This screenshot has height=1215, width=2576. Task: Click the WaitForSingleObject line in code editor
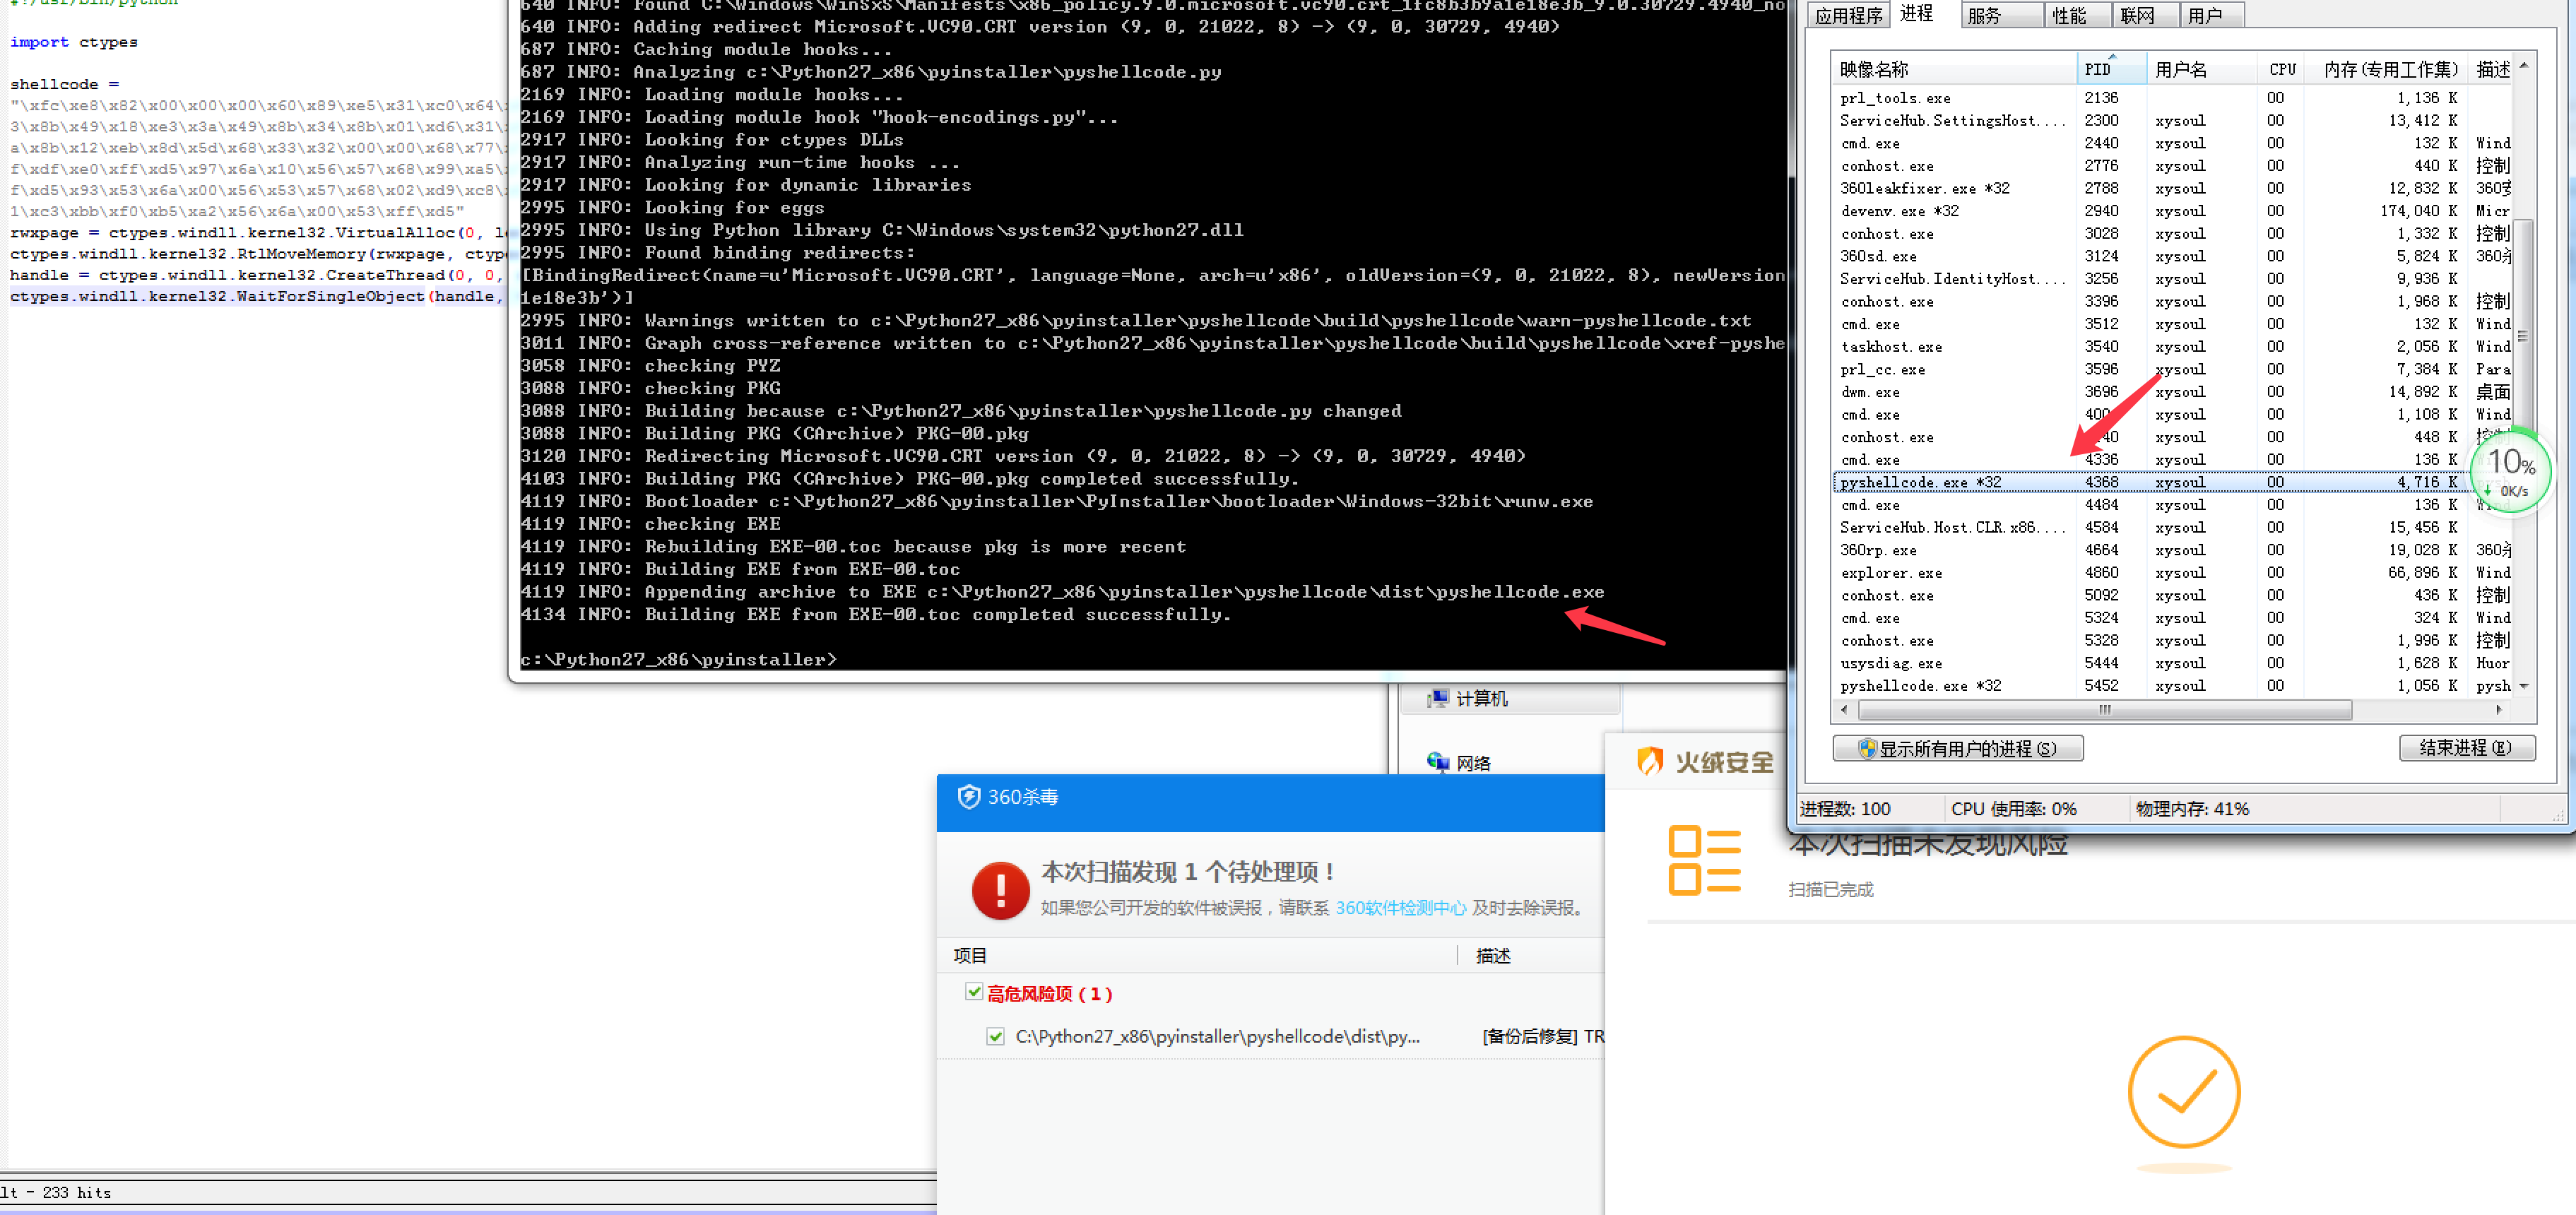click(256, 296)
